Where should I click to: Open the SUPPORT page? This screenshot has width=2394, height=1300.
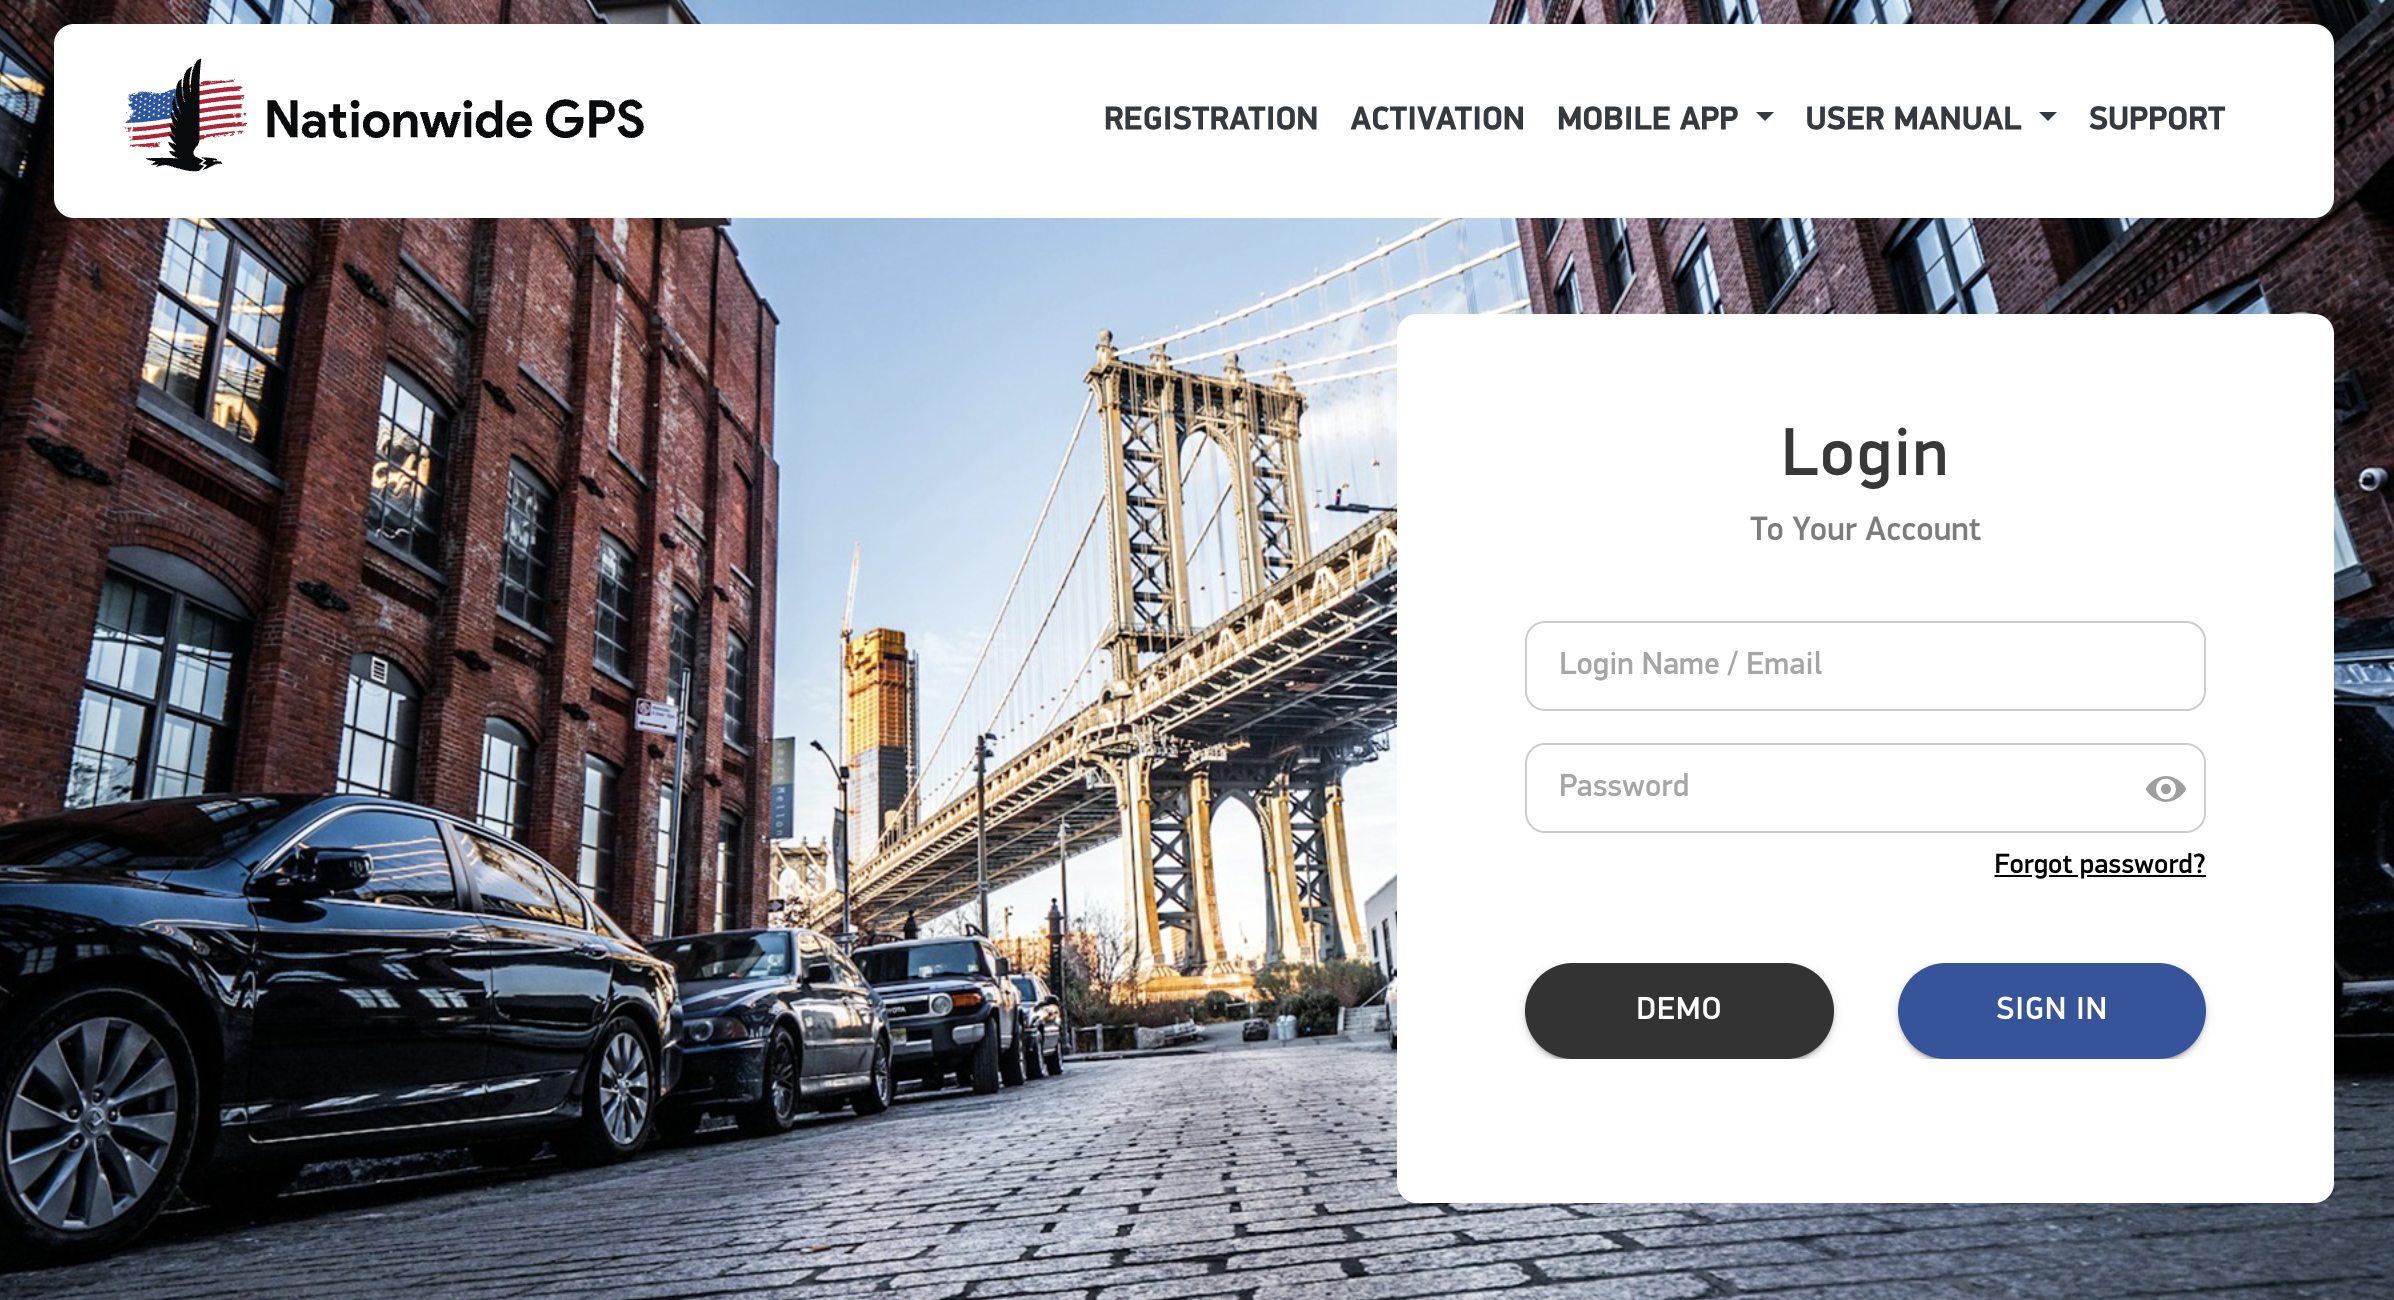[2156, 118]
